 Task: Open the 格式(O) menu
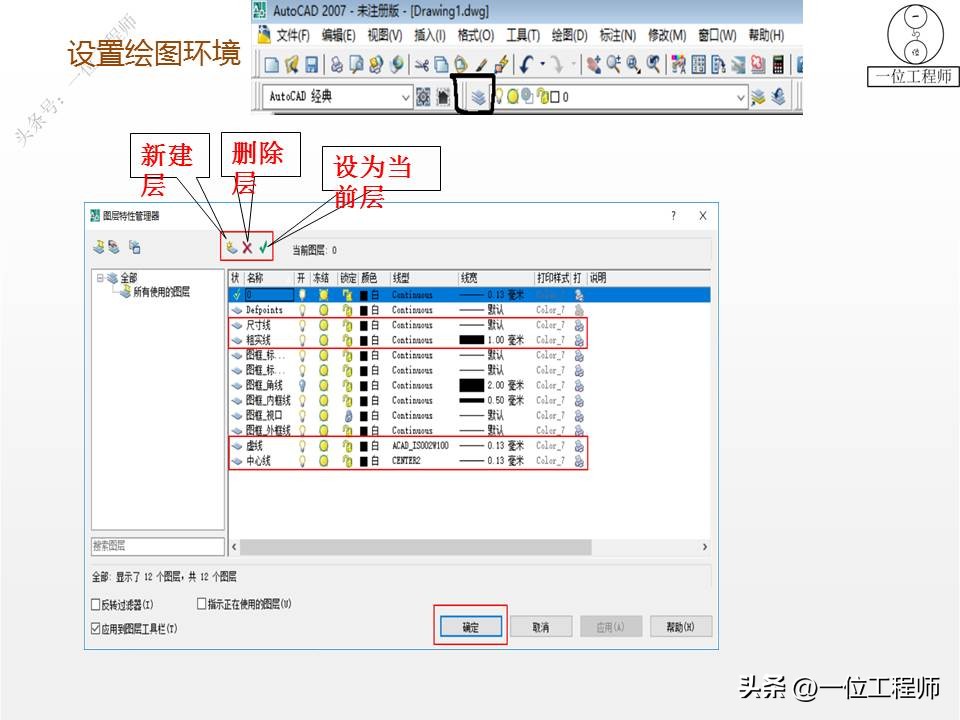(x=477, y=32)
